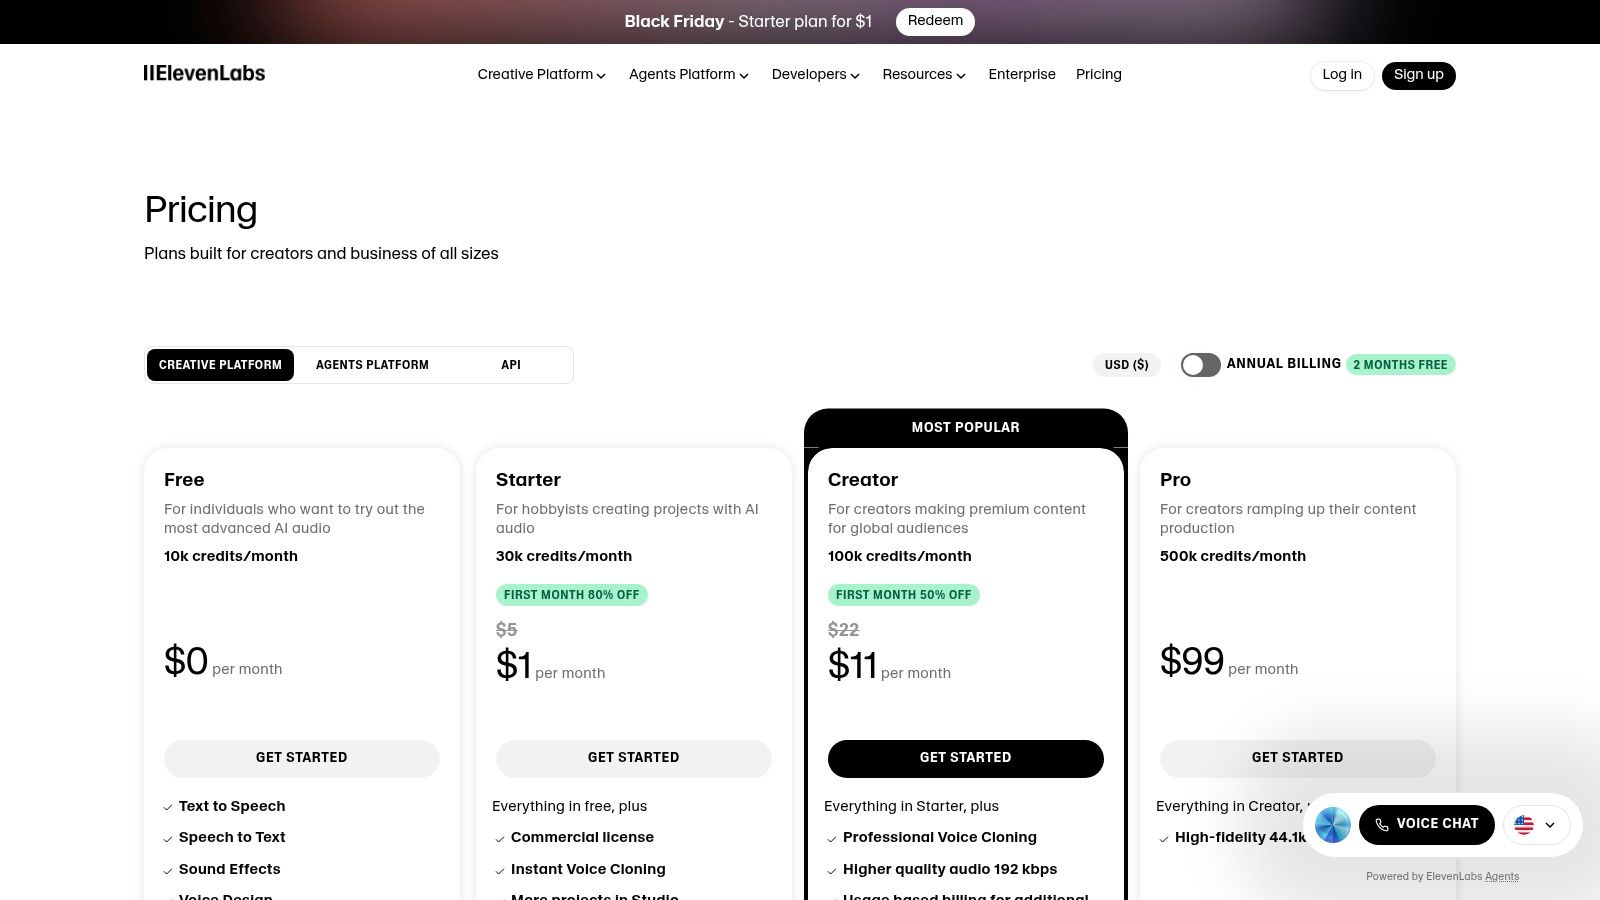This screenshot has width=1600, height=900.
Task: Switch to the Agents Platform pricing tab
Action: [372, 364]
